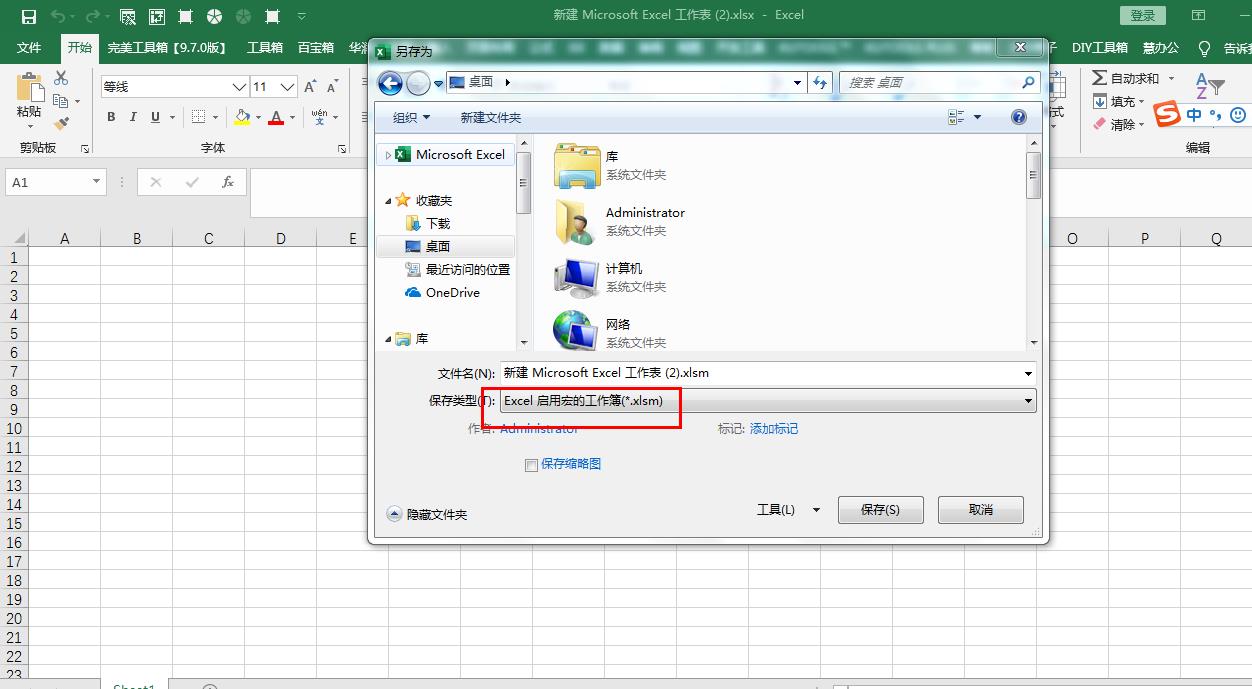This screenshot has height=689, width=1252.
Task: Click the 添加标记 link
Action: pos(774,428)
